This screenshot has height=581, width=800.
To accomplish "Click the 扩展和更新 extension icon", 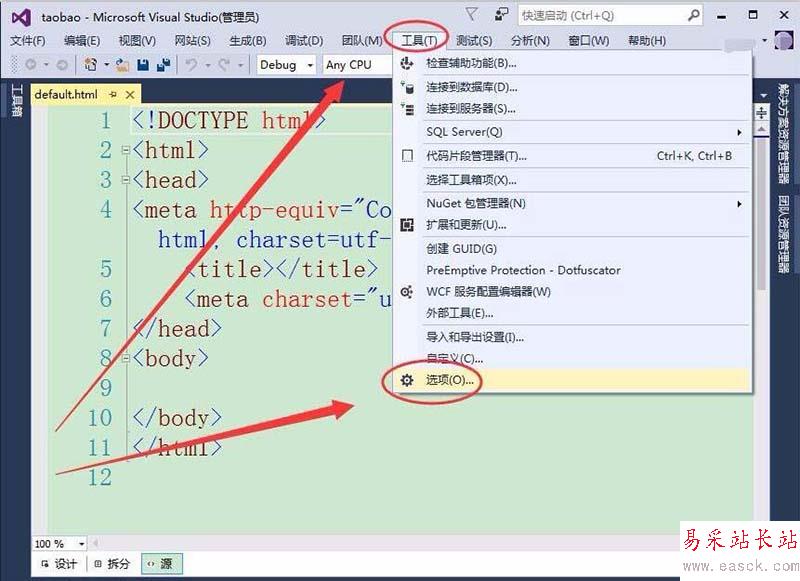I will click(407, 225).
